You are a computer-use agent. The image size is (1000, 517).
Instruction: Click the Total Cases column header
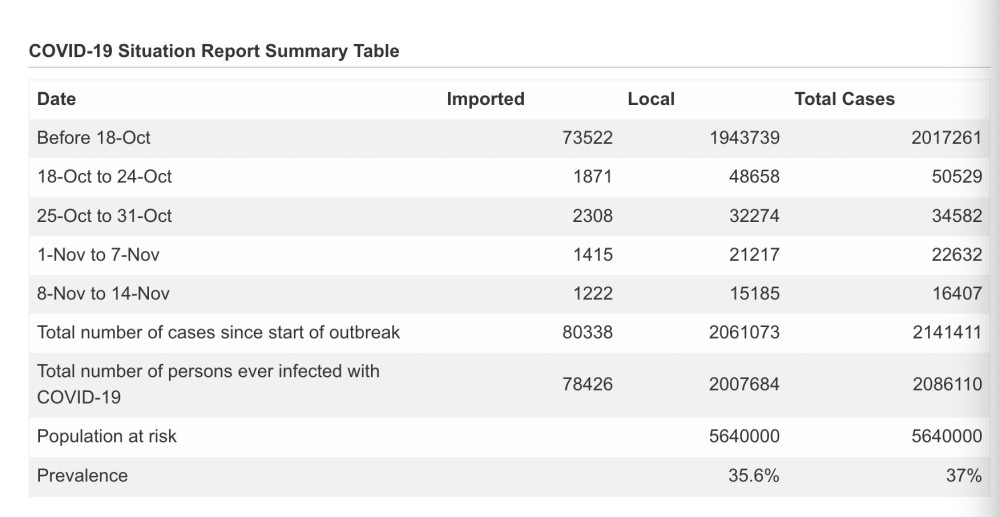click(x=844, y=99)
